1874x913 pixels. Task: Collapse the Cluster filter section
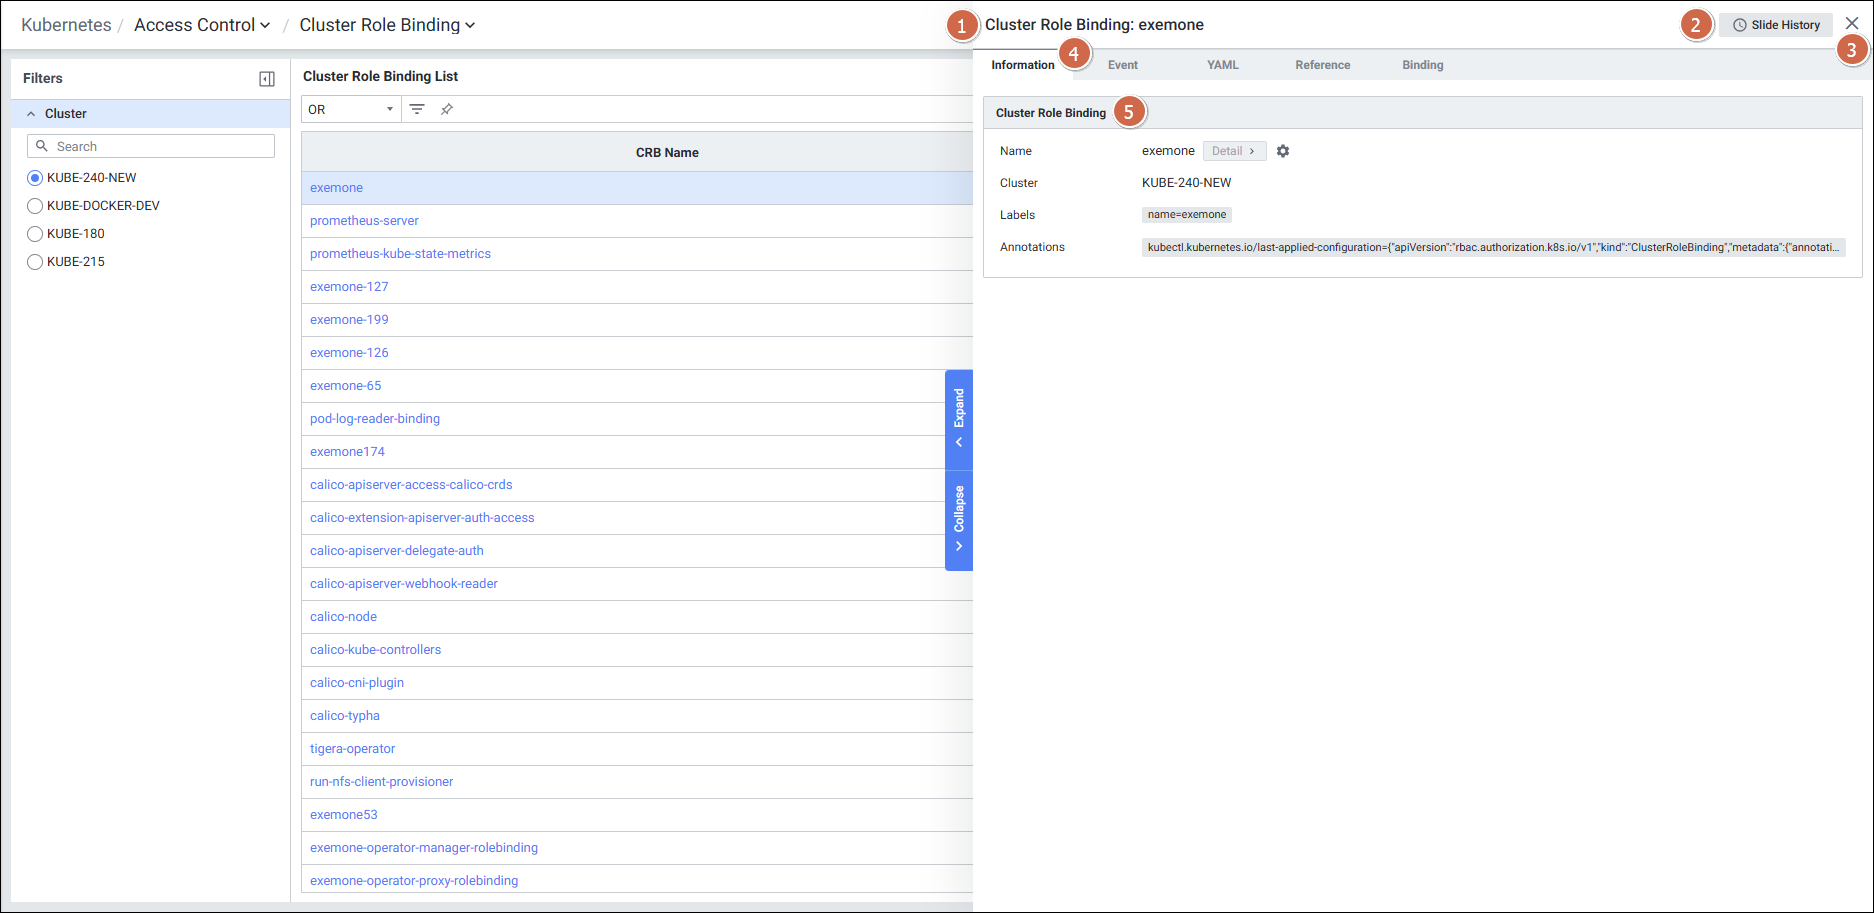click(31, 114)
